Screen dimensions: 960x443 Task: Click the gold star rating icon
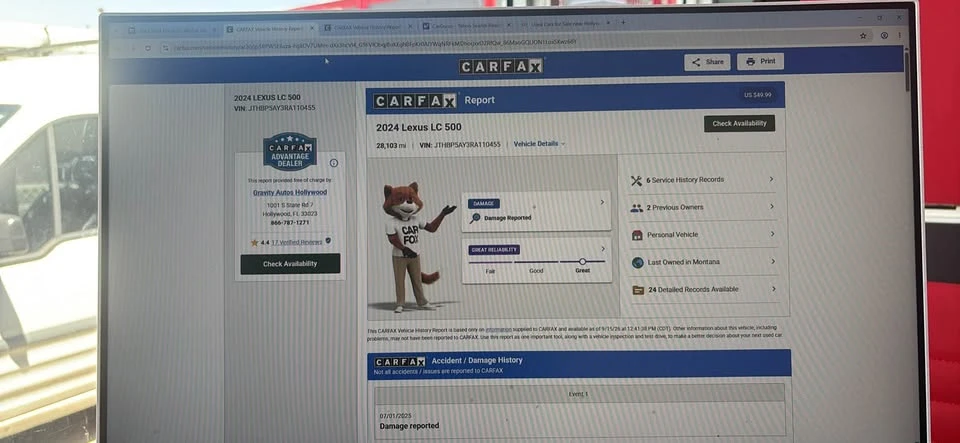255,242
